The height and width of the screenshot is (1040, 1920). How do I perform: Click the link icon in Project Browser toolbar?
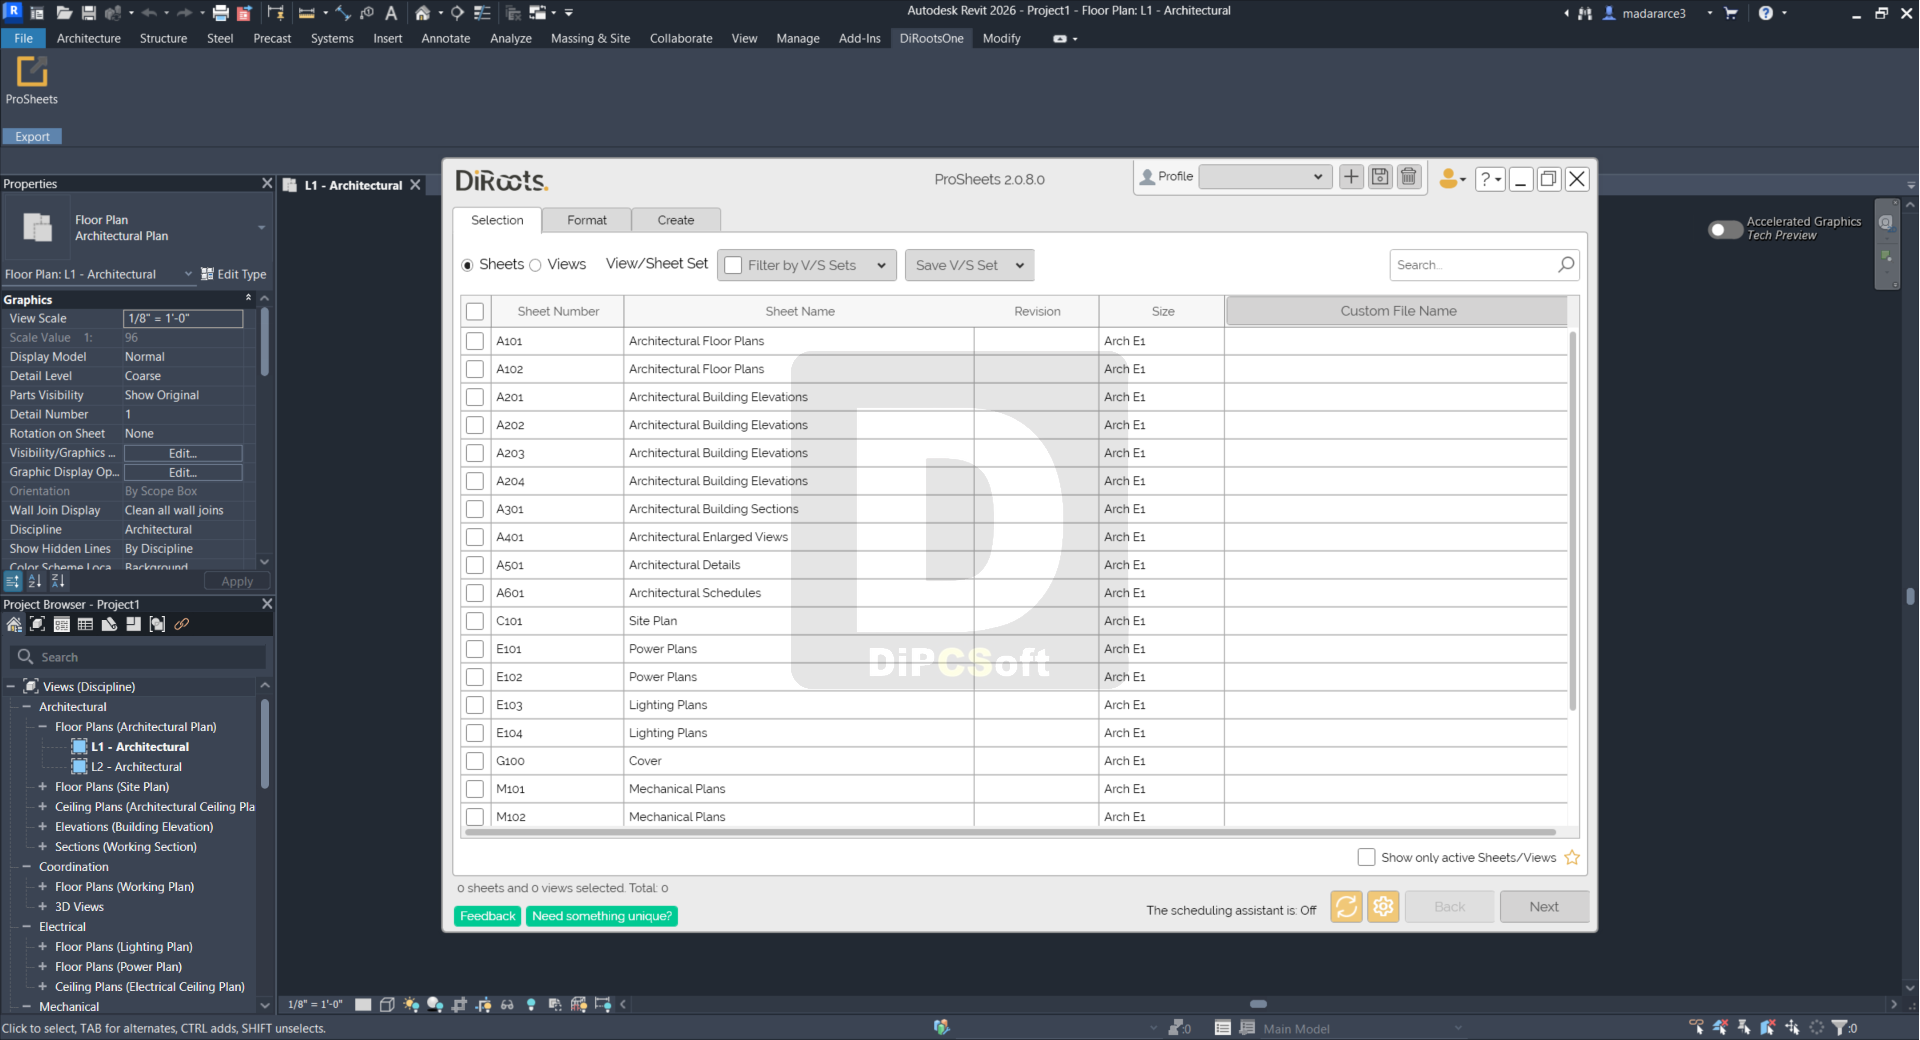click(181, 624)
